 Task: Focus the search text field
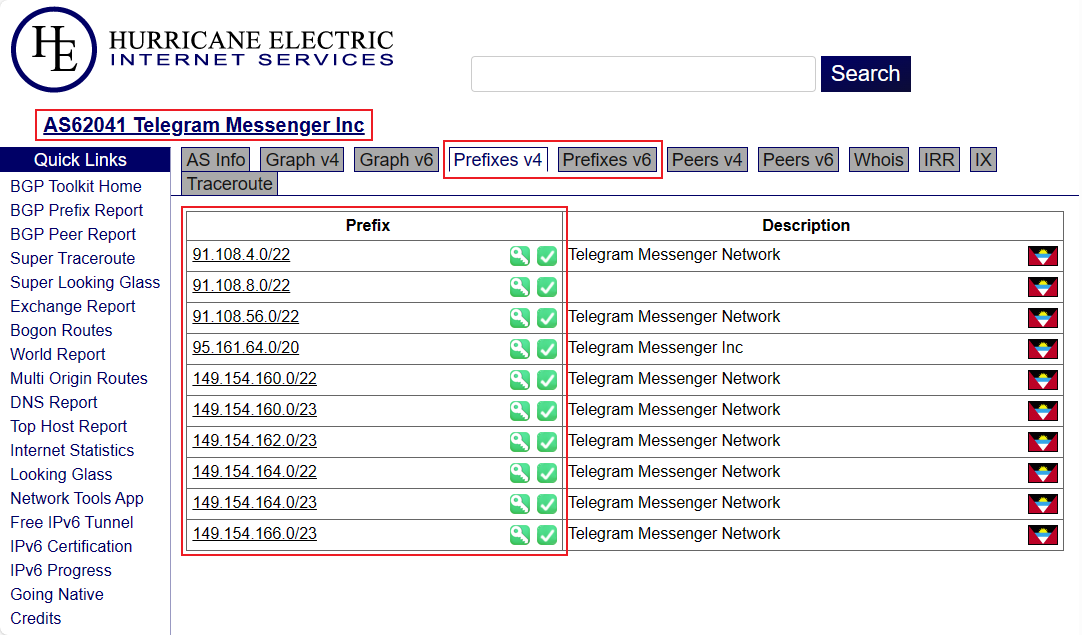coord(643,74)
